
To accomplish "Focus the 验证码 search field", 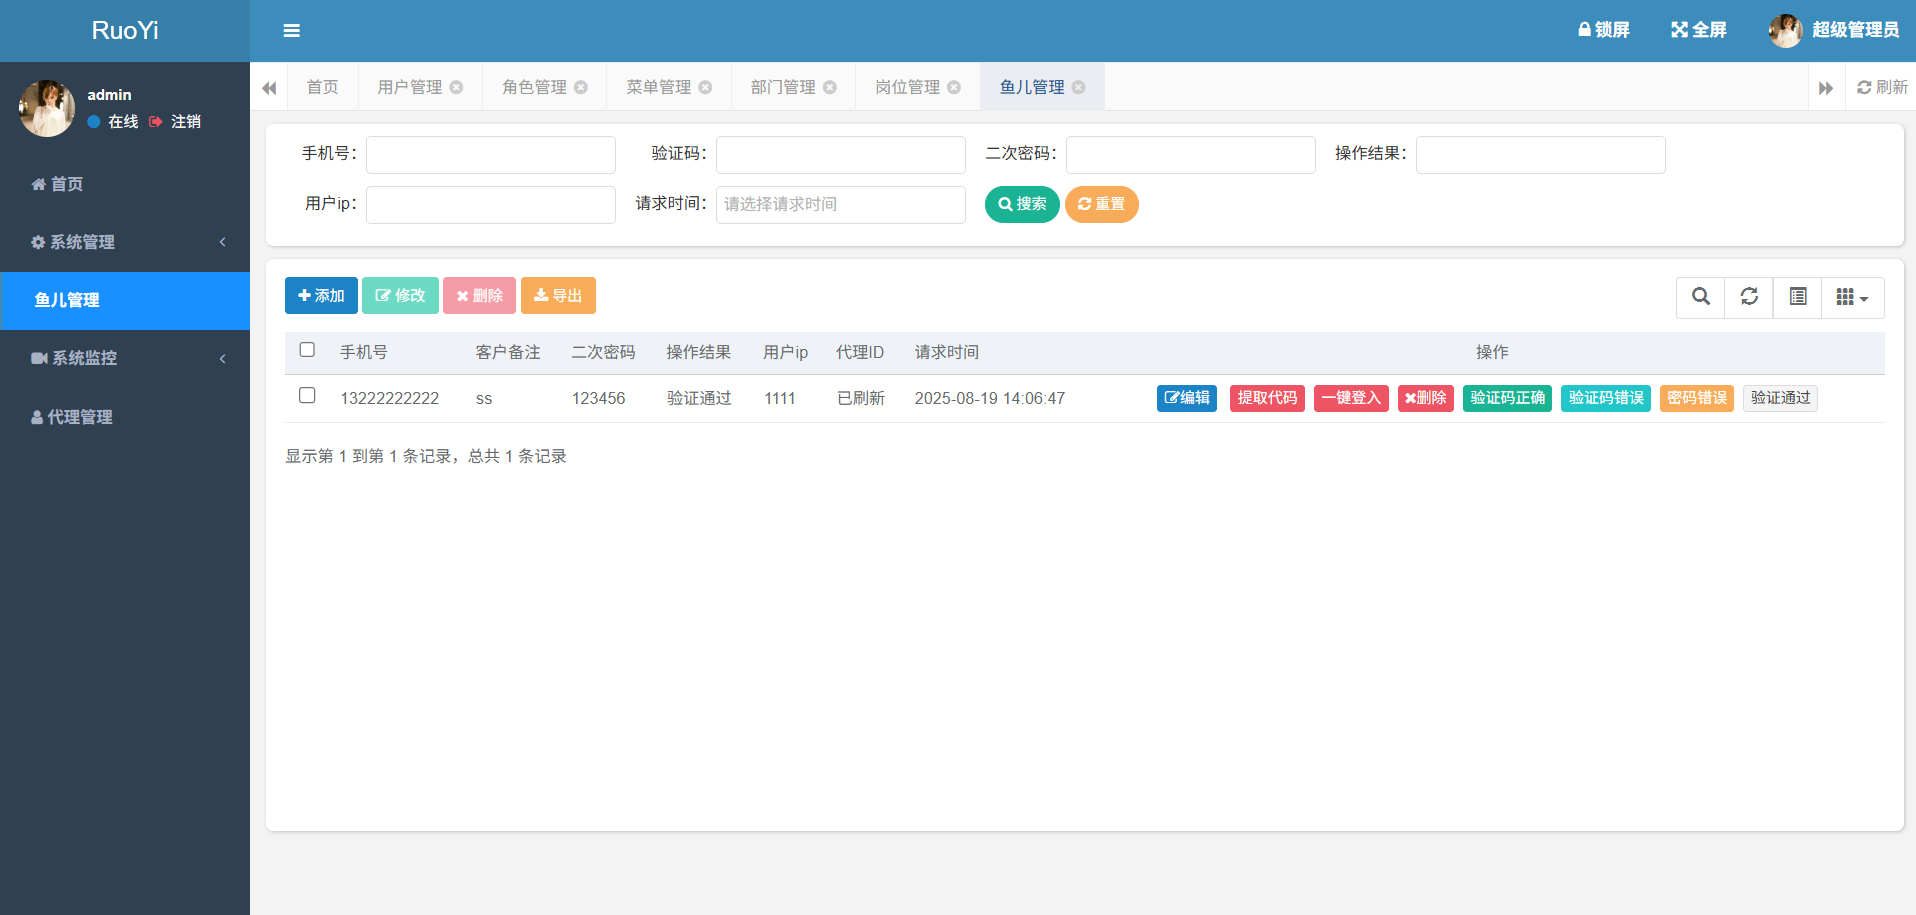I will [841, 155].
